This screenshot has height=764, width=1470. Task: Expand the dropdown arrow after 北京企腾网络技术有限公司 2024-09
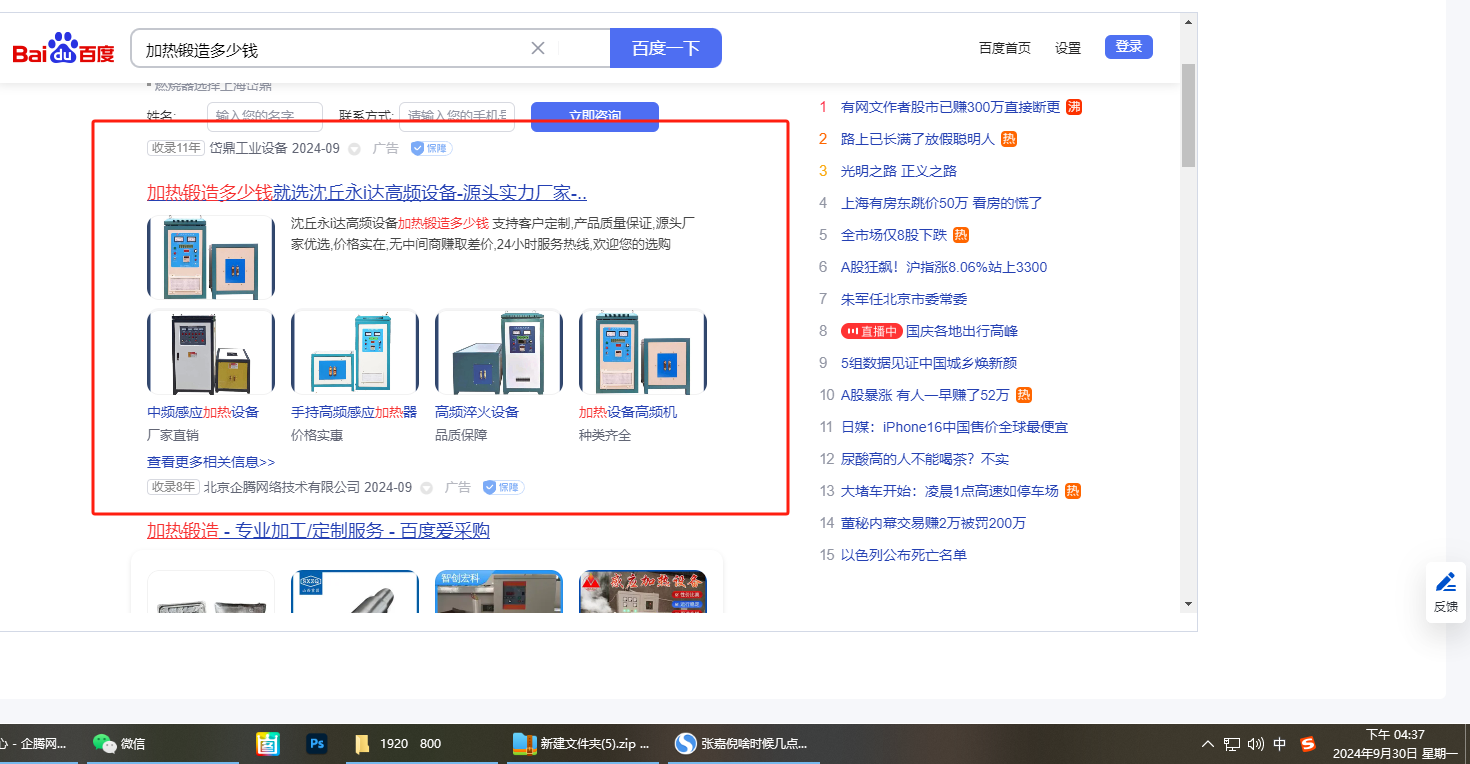tap(426, 488)
